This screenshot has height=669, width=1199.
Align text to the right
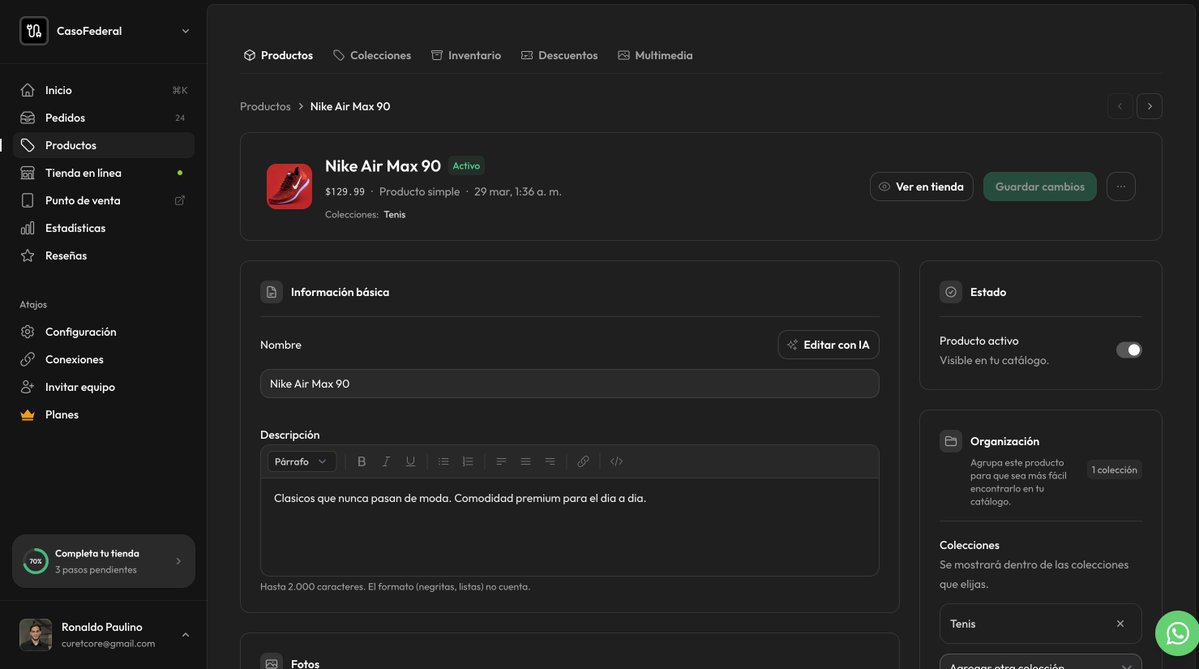click(550, 462)
